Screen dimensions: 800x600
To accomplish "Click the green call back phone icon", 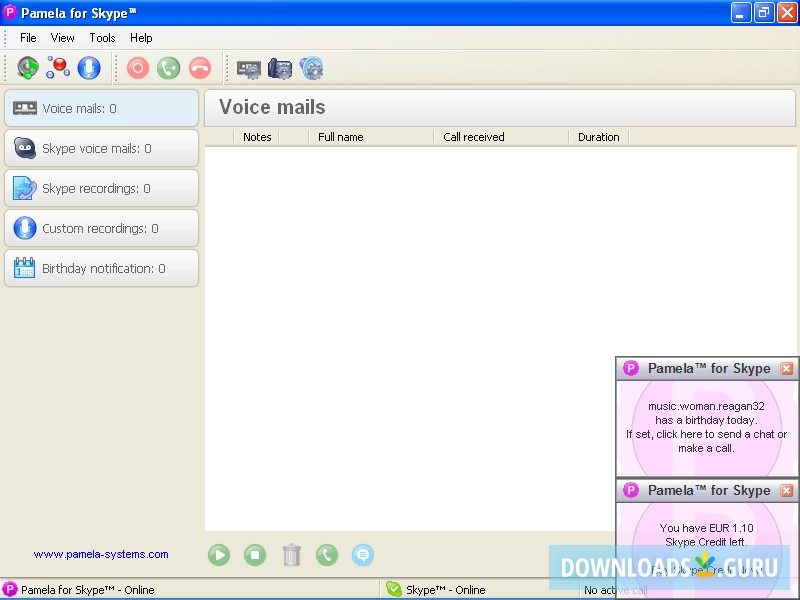I will click(x=327, y=555).
